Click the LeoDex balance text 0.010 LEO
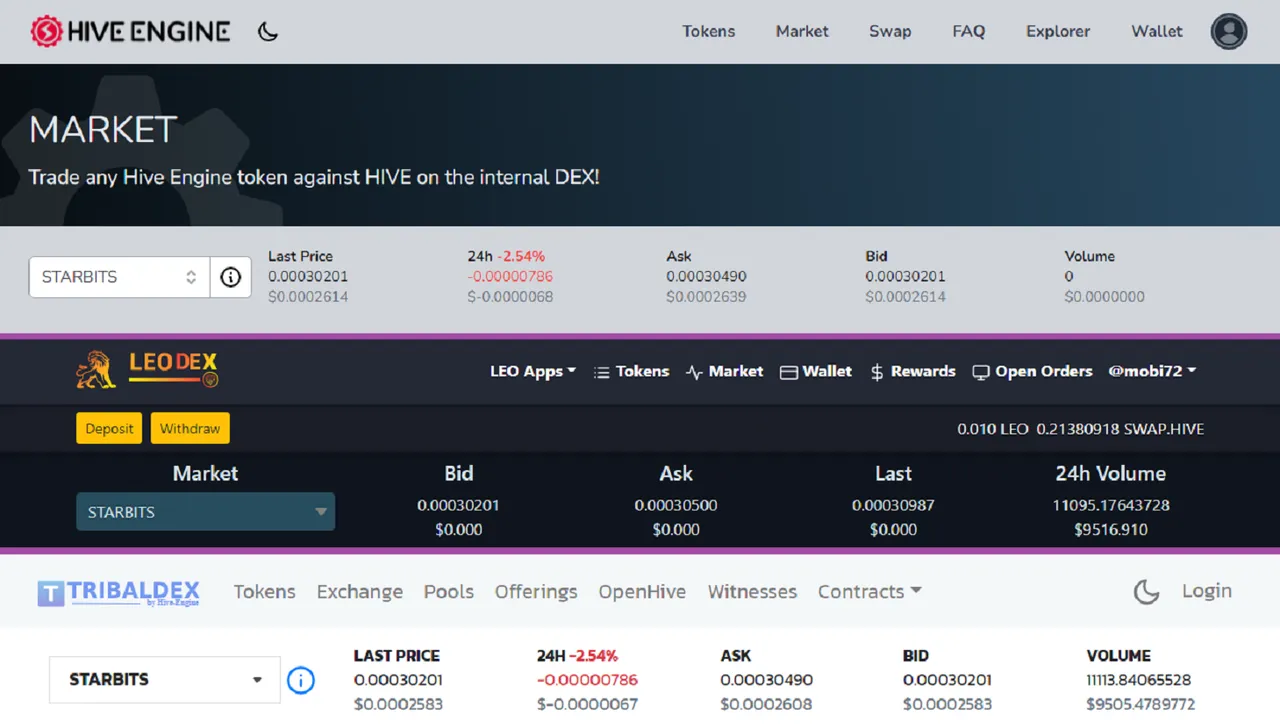The image size is (1280, 728). tap(992, 429)
